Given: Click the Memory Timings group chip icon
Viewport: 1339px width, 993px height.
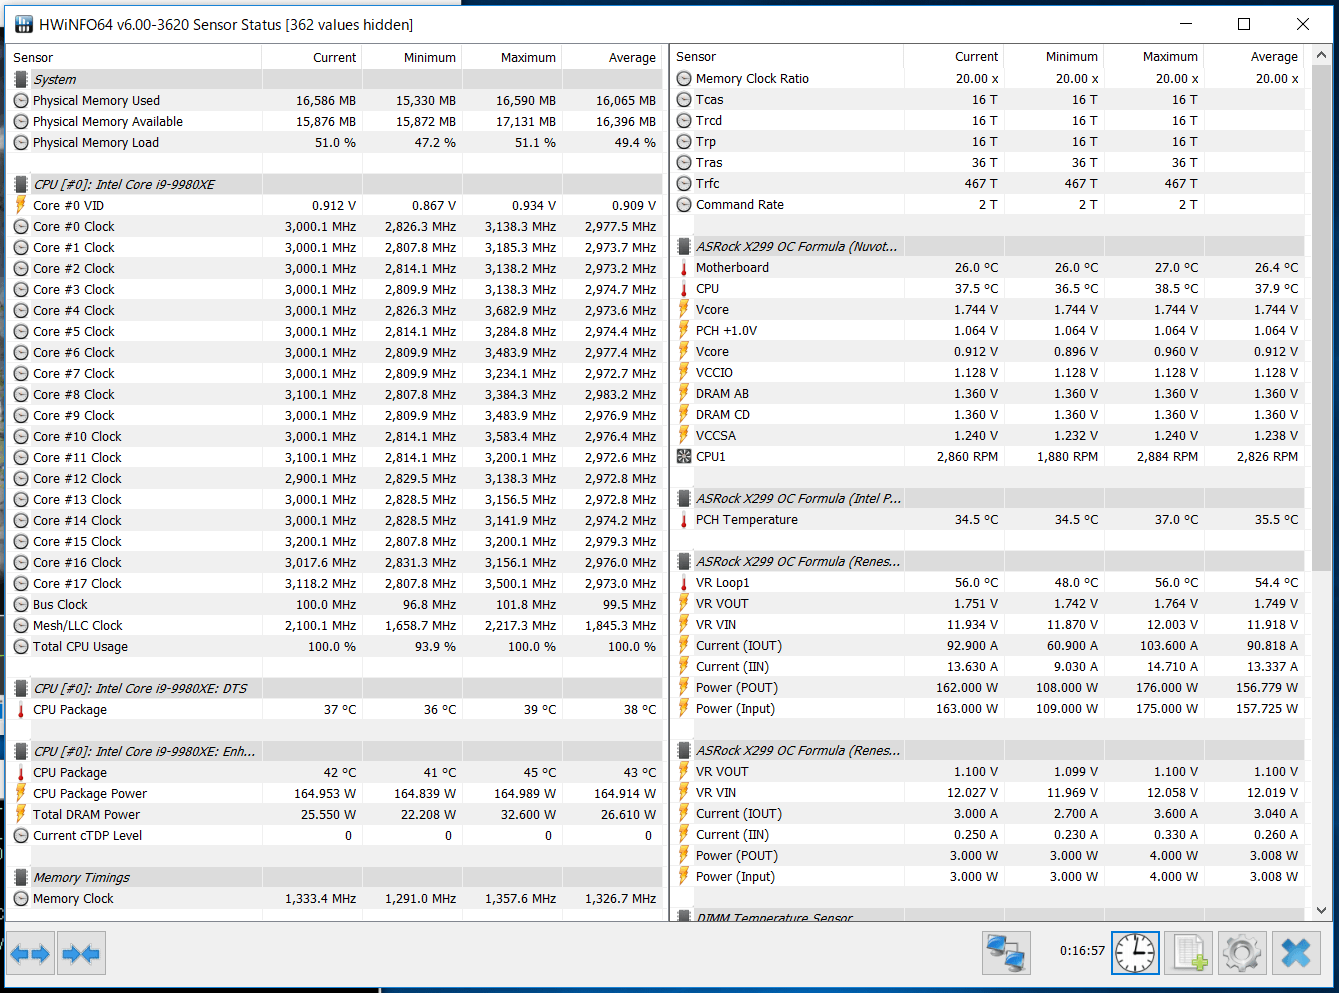Looking at the screenshot, I should pos(21,877).
